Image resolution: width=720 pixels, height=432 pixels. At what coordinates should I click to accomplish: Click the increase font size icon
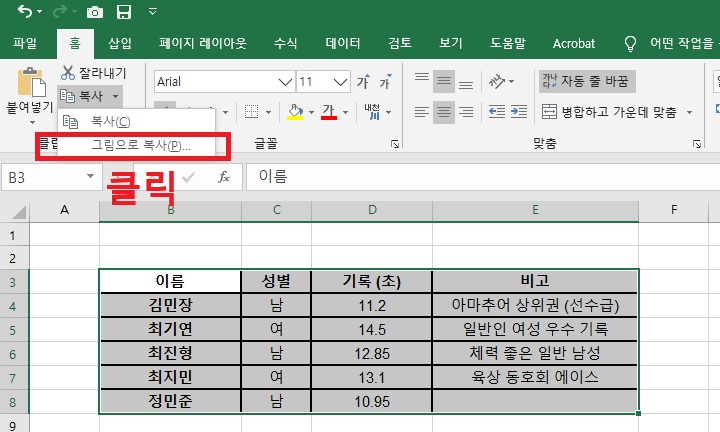(x=363, y=81)
